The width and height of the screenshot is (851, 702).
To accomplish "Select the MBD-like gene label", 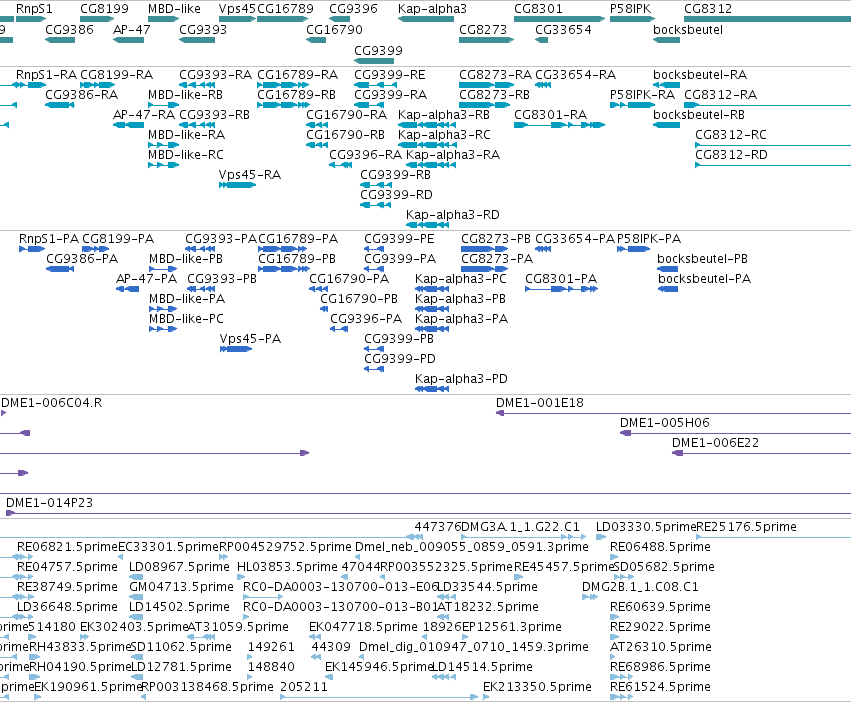I will (x=174, y=9).
